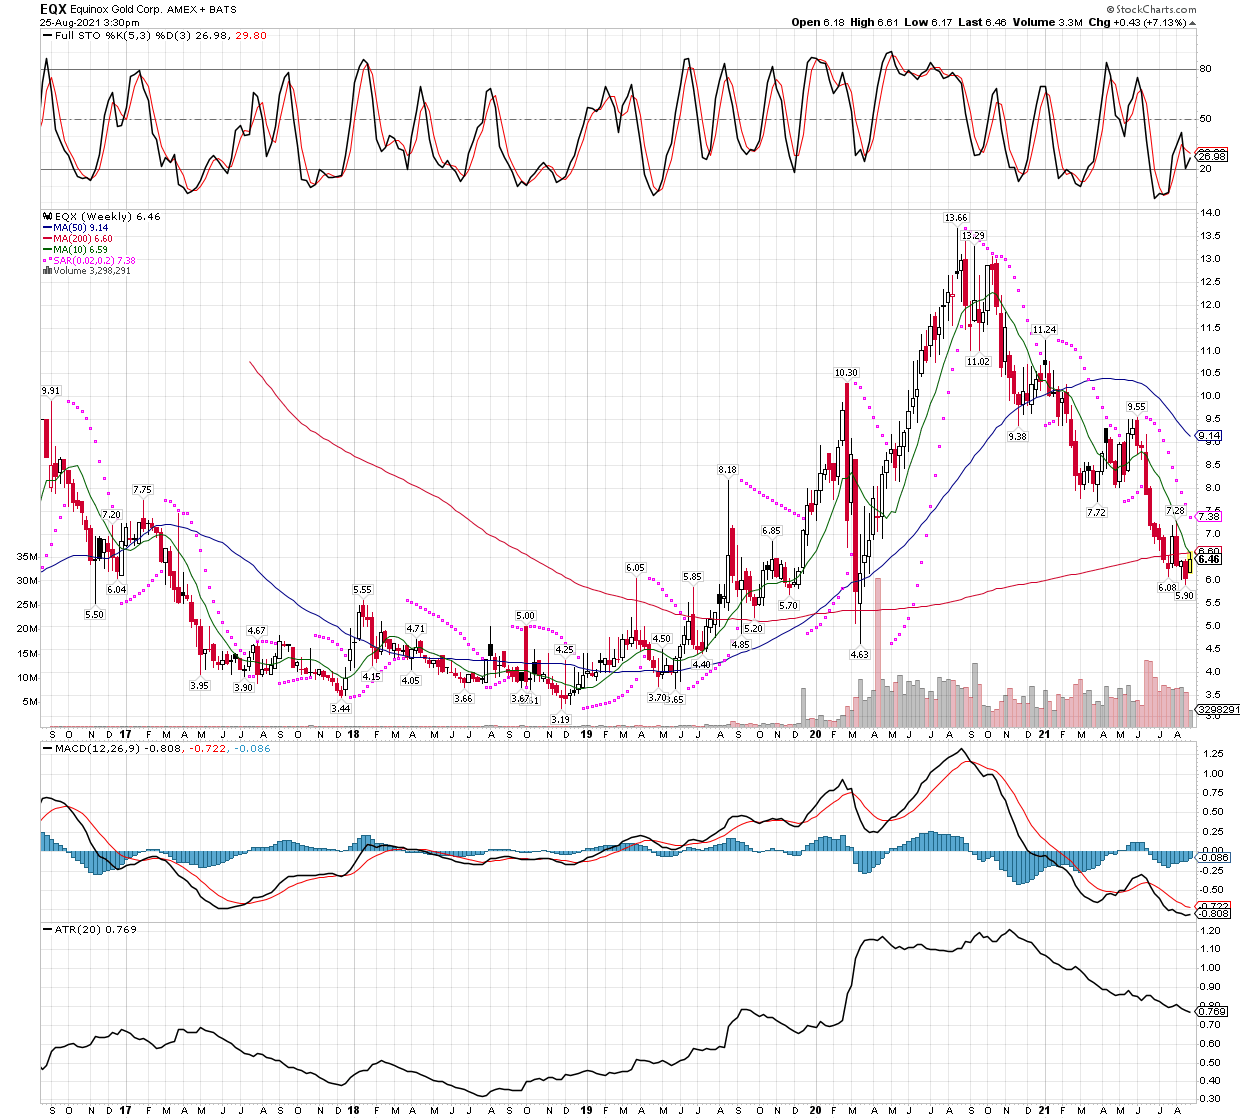Click the EQX ticker symbol in the header
Viewport: 1240px width, 1119px height.
pyautogui.click(x=53, y=9)
